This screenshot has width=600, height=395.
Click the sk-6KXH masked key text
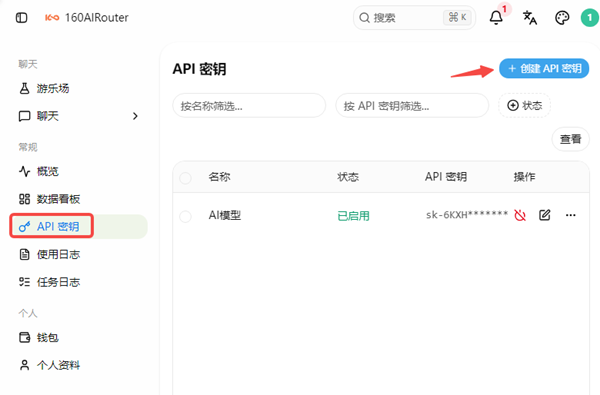point(467,215)
